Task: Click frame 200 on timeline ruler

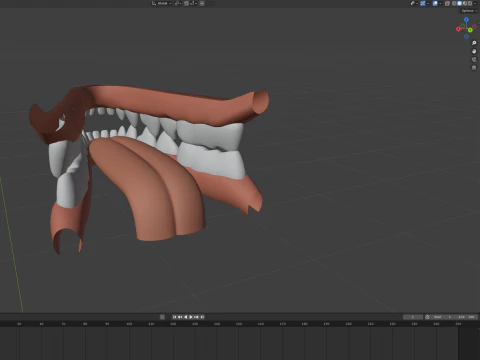Action: point(349,324)
